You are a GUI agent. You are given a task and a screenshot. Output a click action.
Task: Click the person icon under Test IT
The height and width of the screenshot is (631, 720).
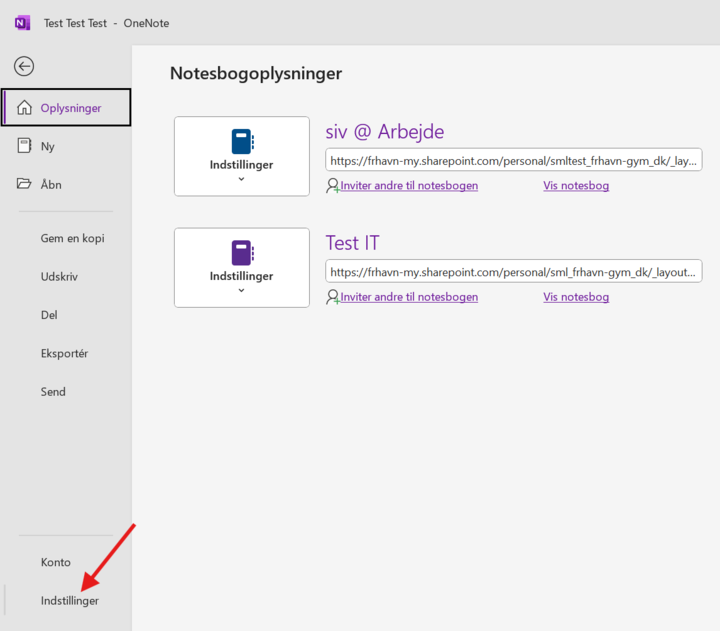tap(333, 297)
